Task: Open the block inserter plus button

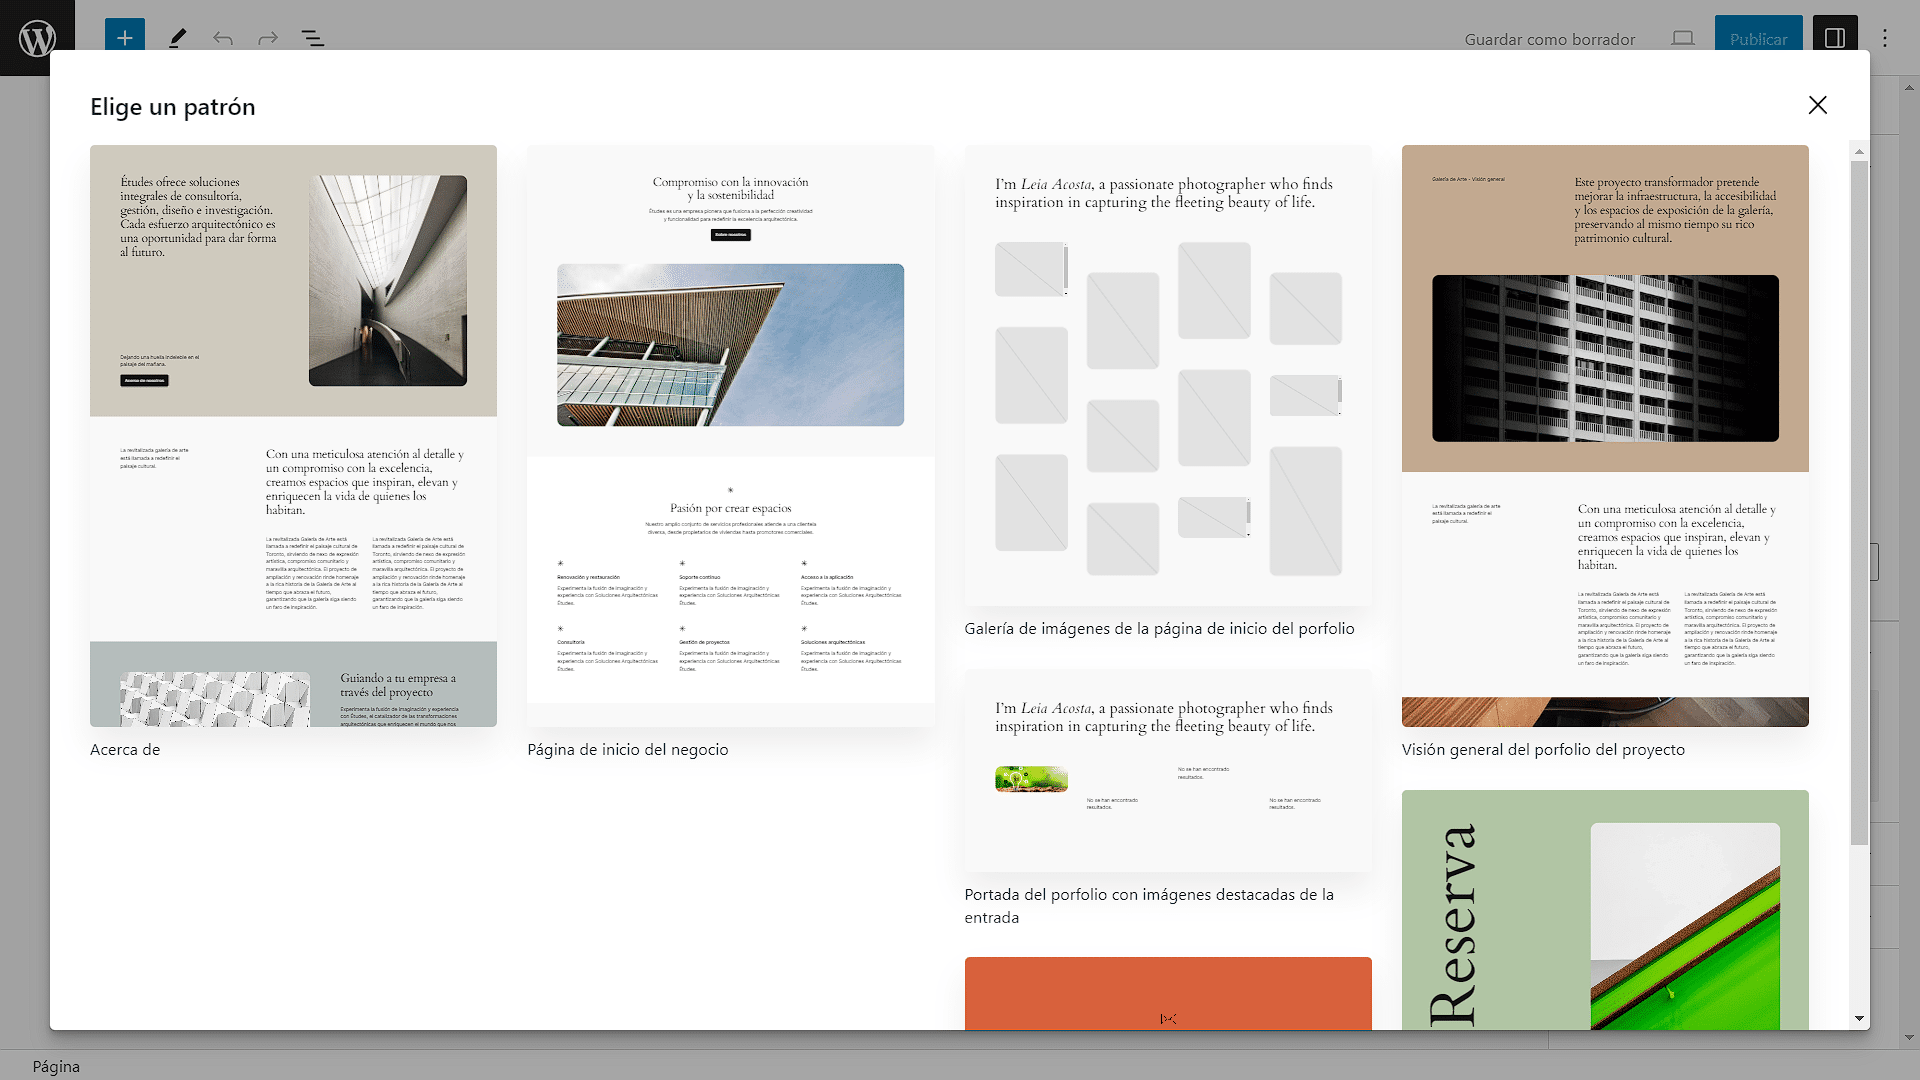Action: pyautogui.click(x=124, y=38)
